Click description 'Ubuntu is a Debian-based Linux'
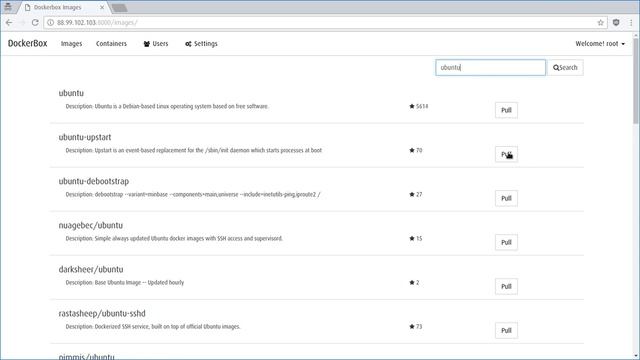 pyautogui.click(x=167, y=106)
